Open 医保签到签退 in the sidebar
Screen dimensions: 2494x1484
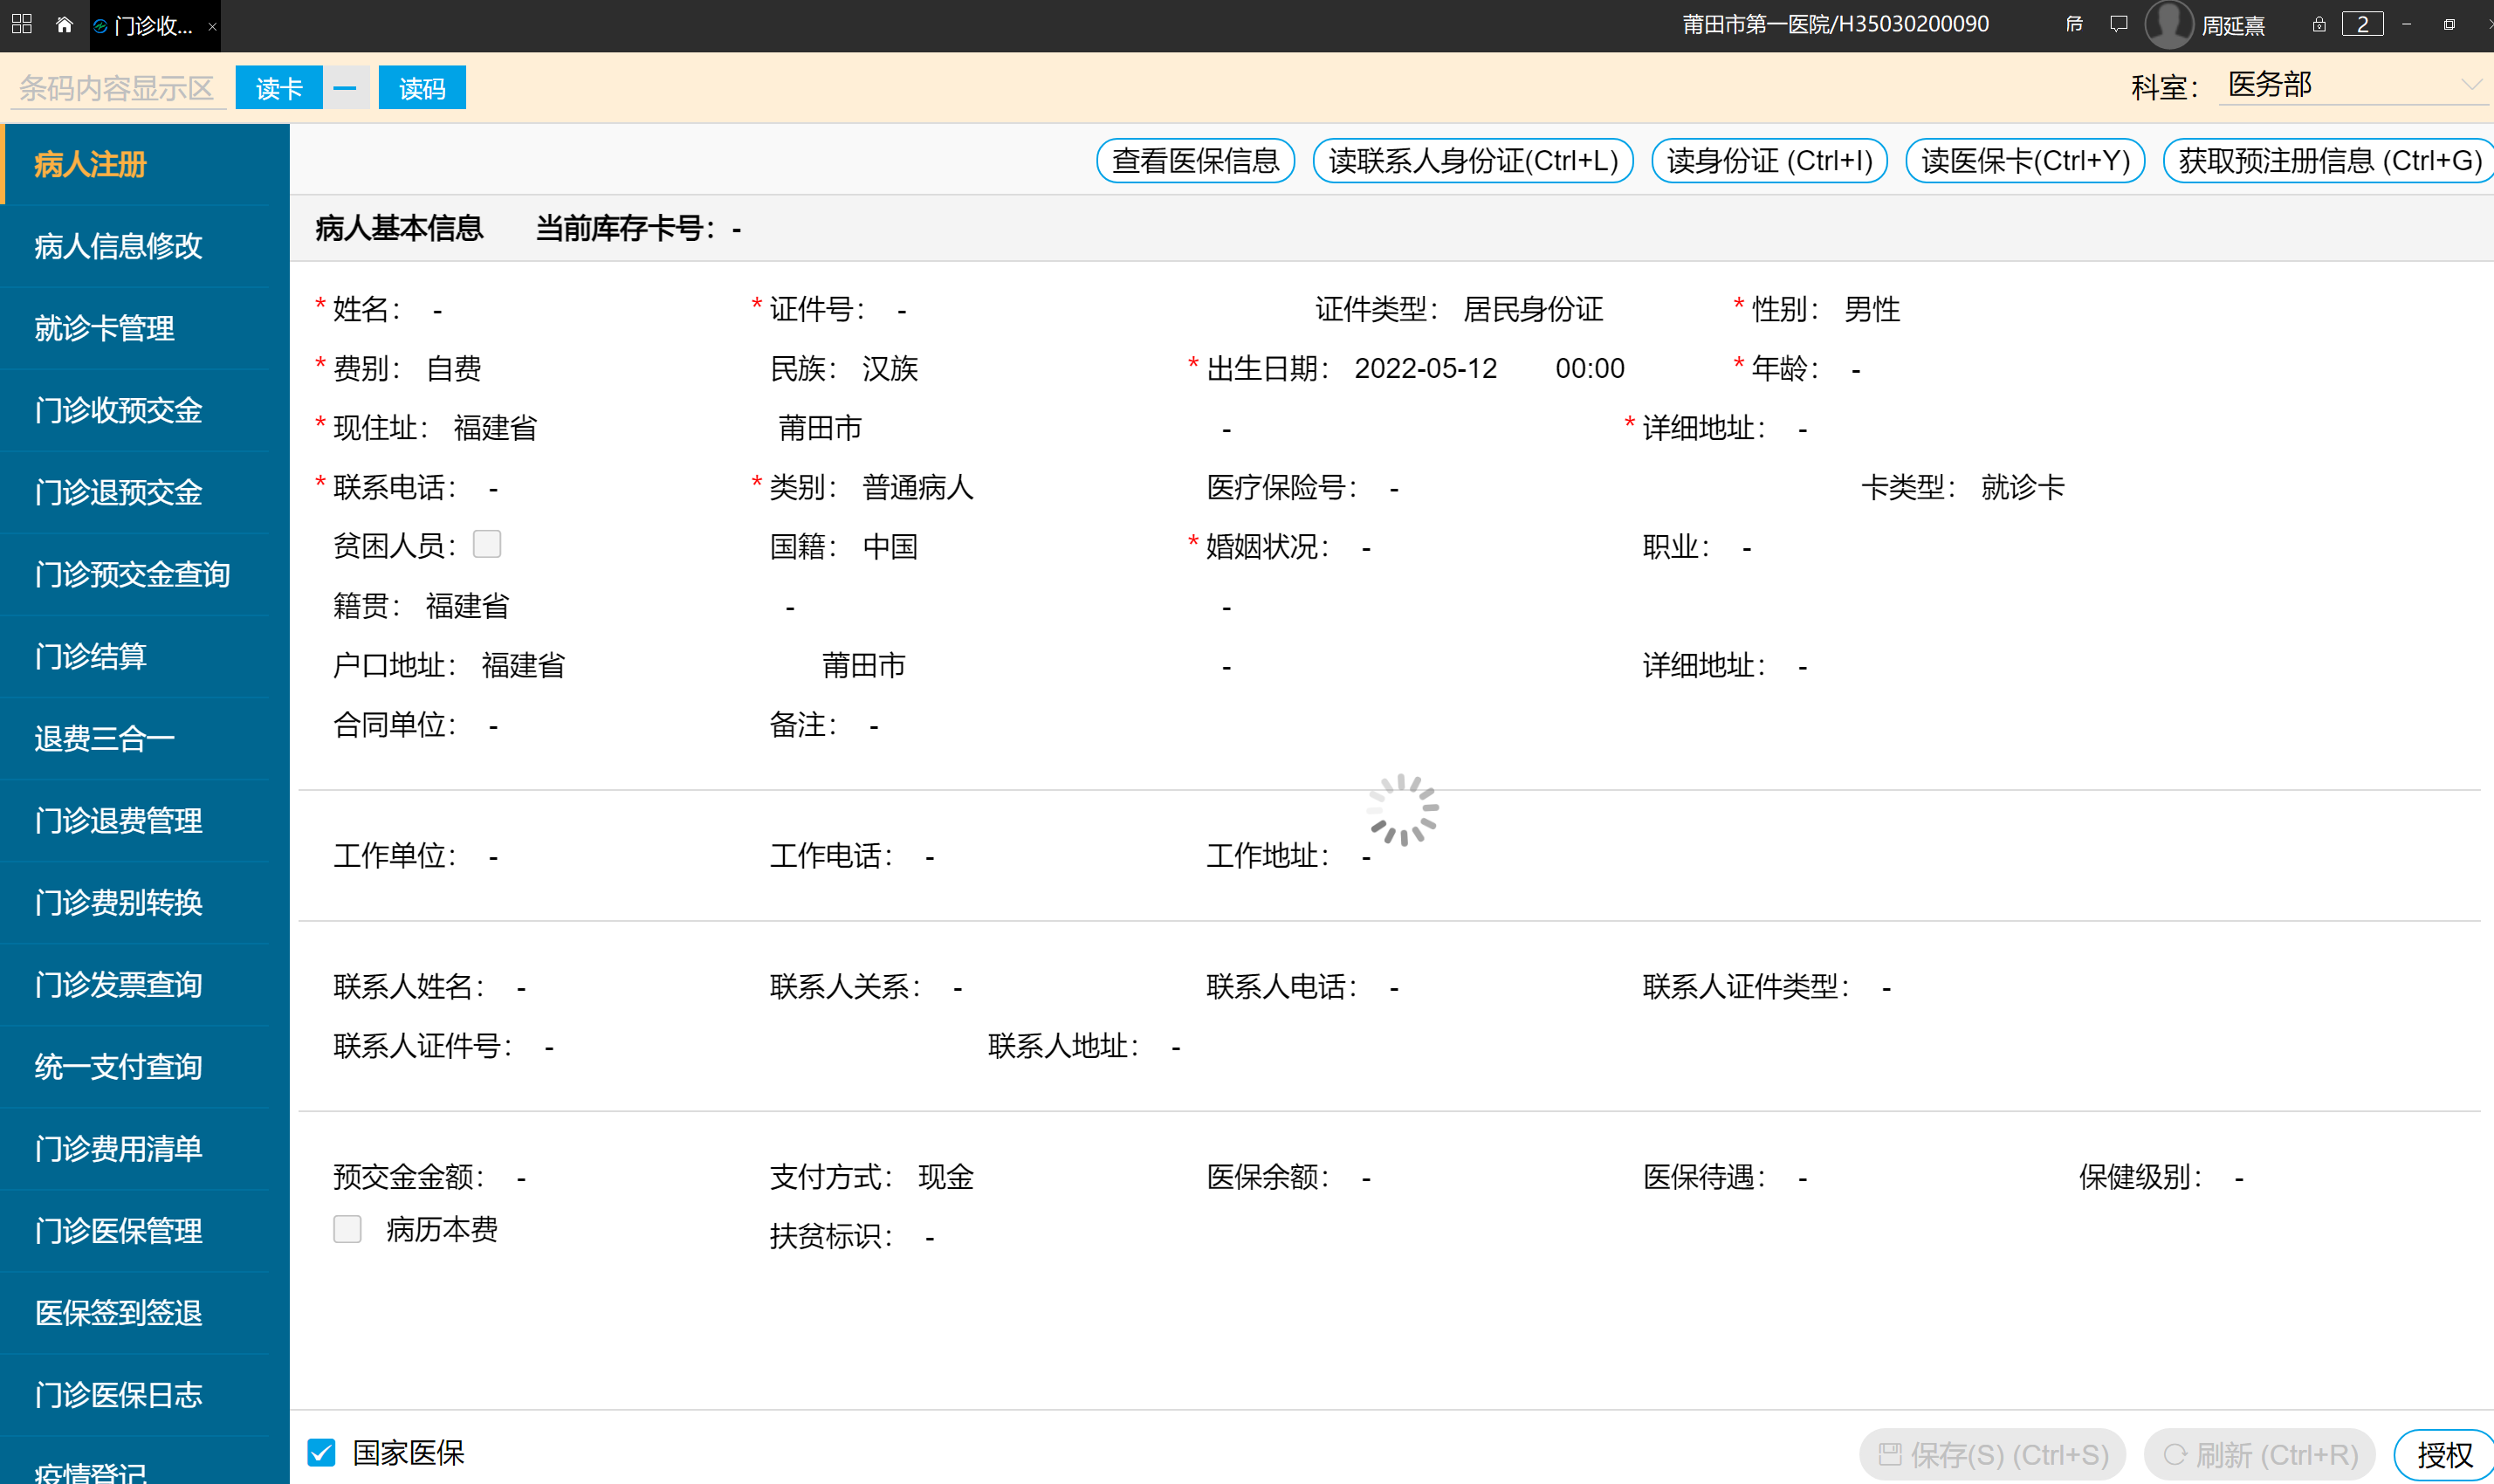(145, 1312)
